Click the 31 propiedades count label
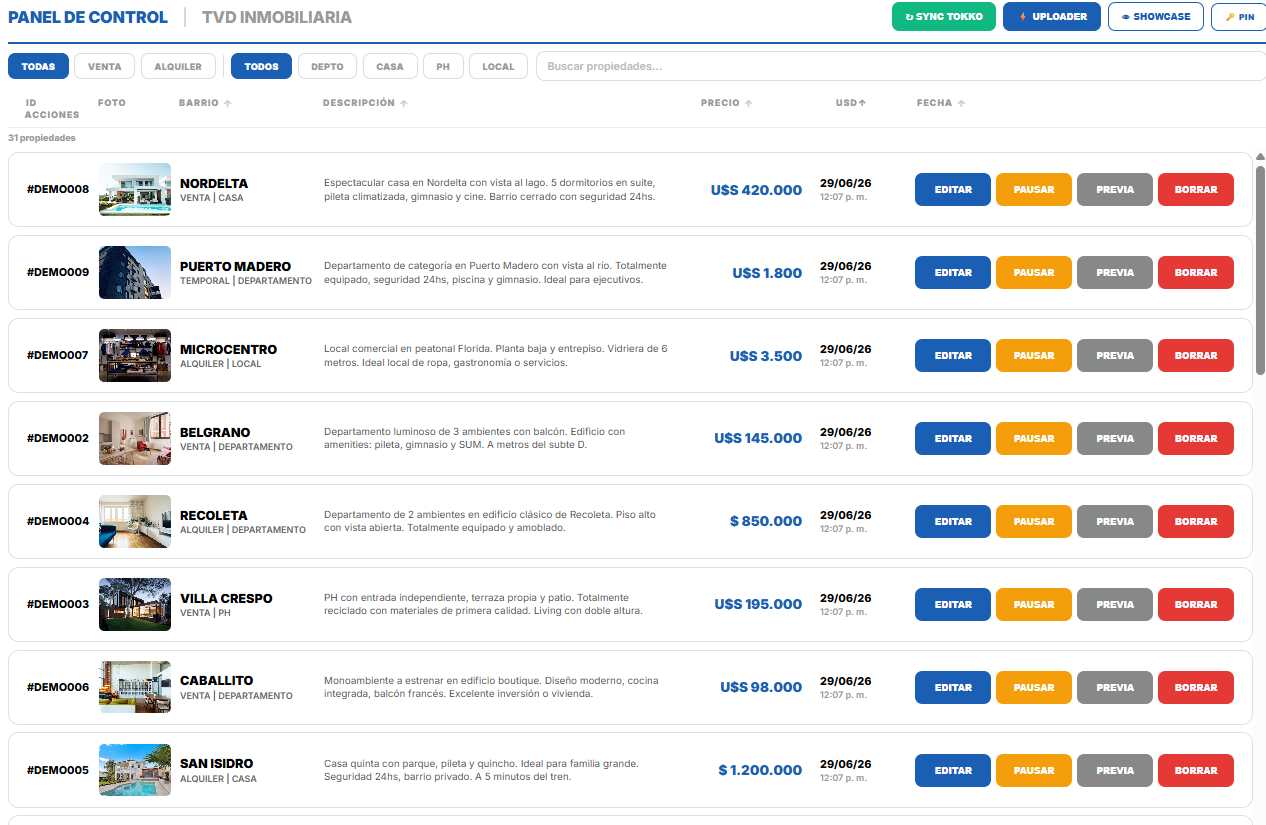The height and width of the screenshot is (825, 1266). pyautogui.click(x=42, y=138)
